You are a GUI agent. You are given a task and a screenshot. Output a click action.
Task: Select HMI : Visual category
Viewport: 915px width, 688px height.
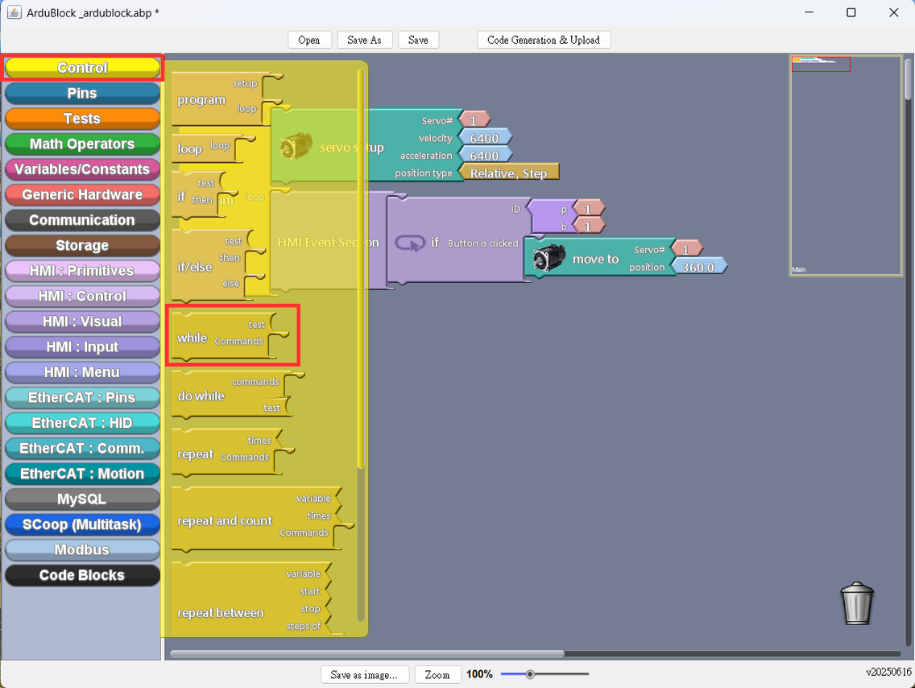point(82,322)
